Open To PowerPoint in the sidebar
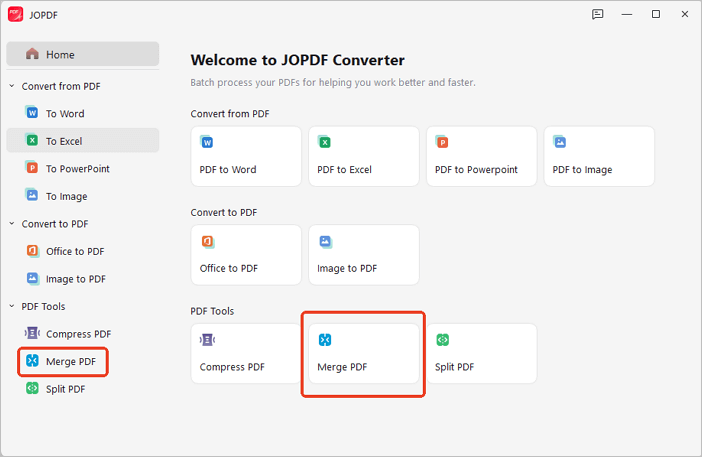 coord(83,168)
